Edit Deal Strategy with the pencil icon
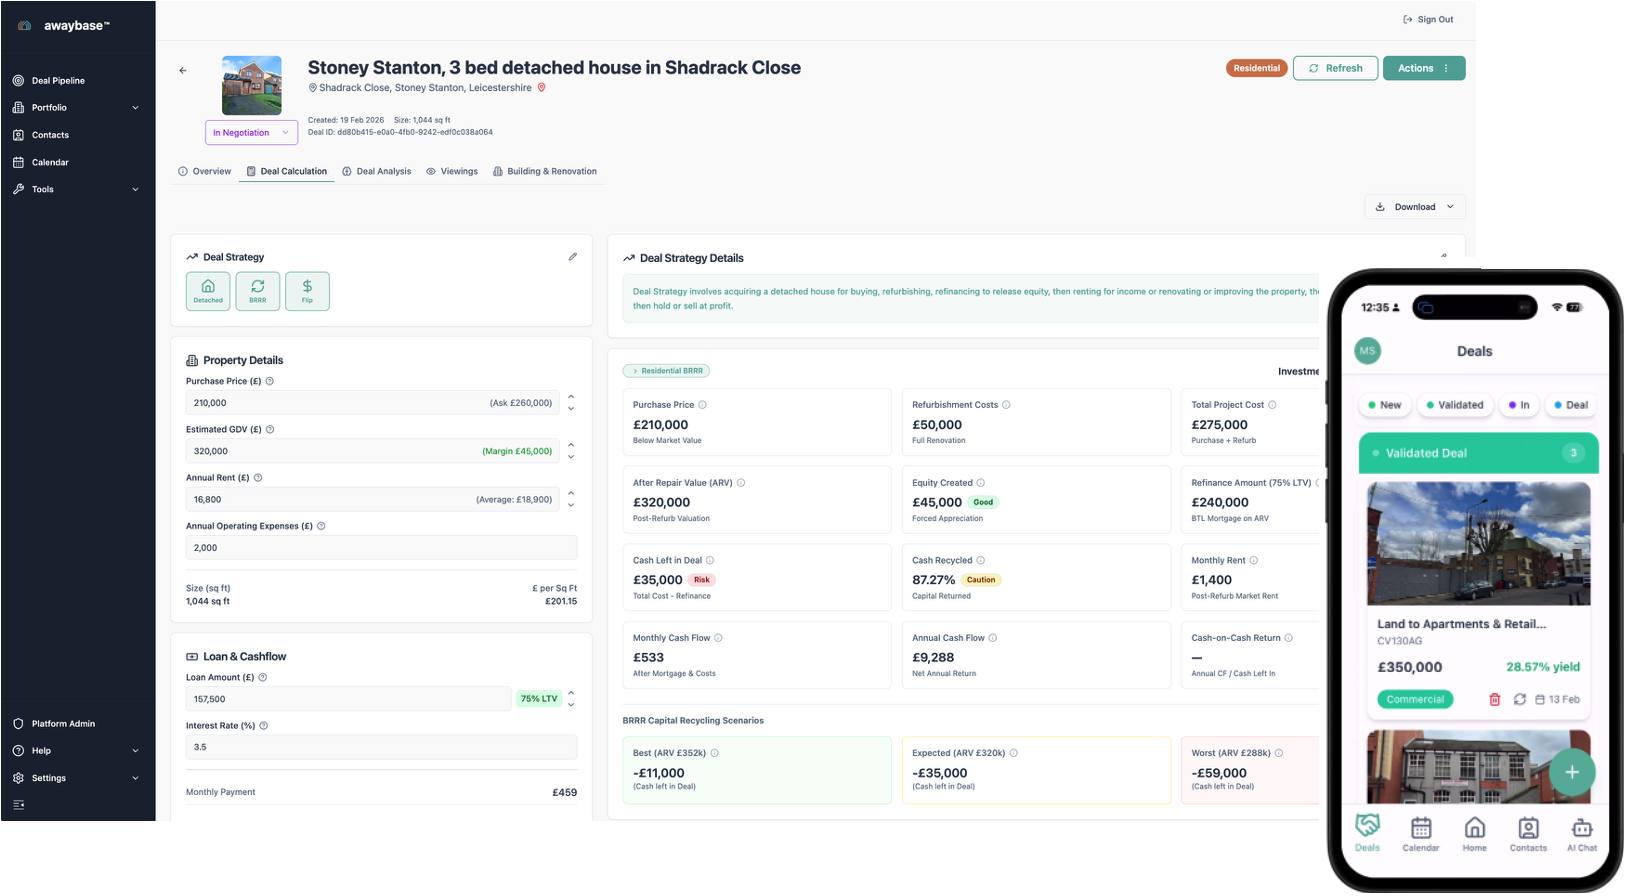The image size is (1634, 896). point(573,257)
